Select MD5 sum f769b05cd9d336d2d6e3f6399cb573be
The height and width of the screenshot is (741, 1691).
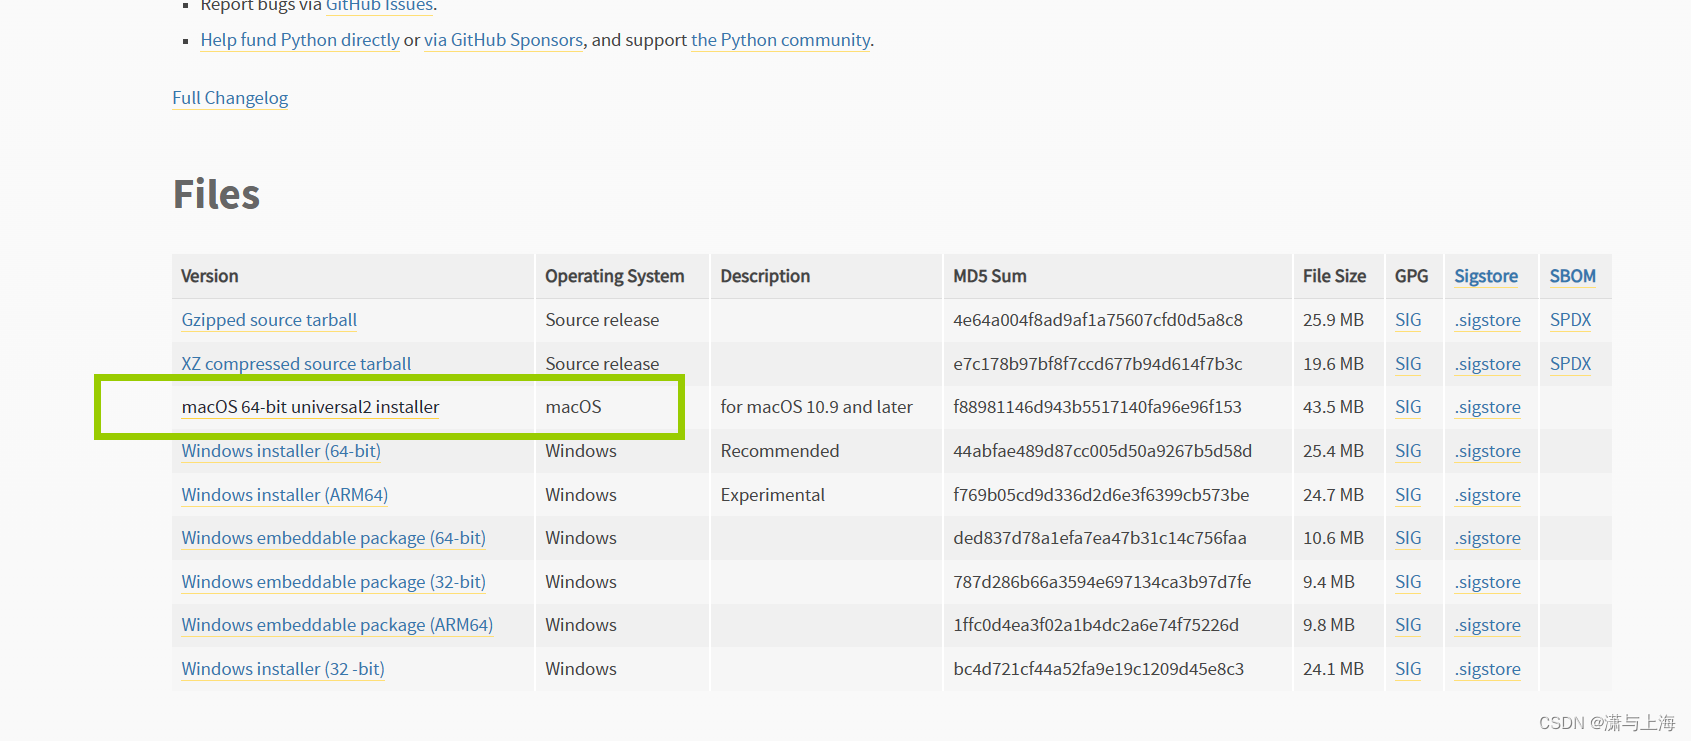point(1101,495)
